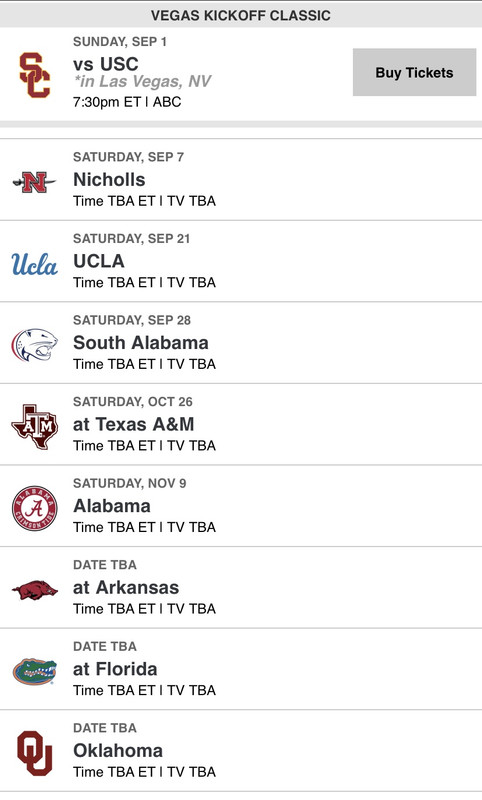Select the Oklahoma opponent name
Viewport: 482px width, 800px height.
pyautogui.click(x=118, y=751)
